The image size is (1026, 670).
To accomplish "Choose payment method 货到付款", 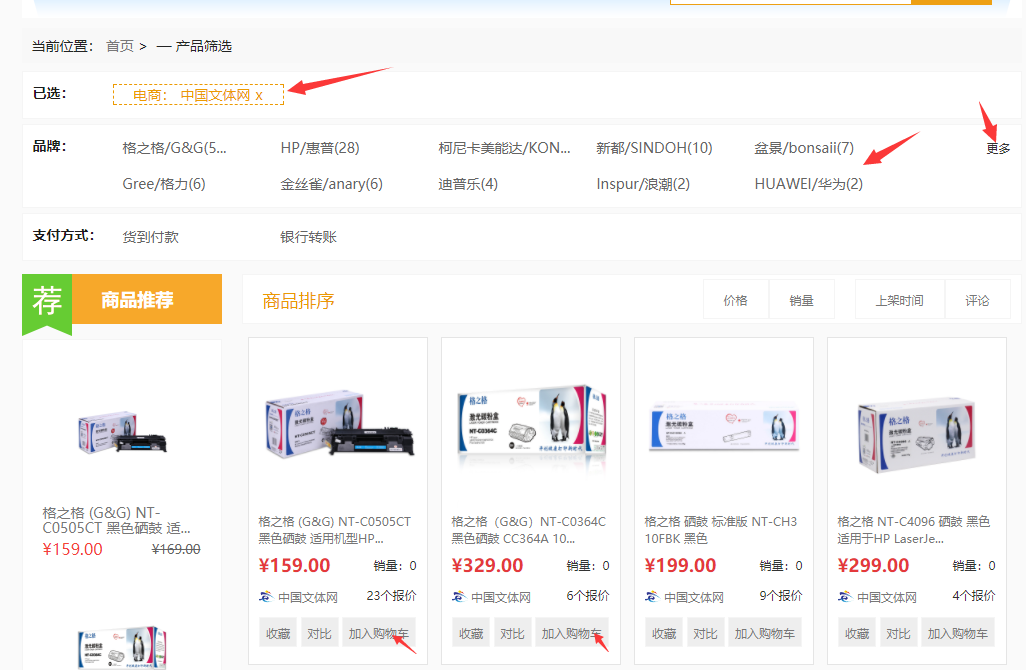I will point(150,237).
